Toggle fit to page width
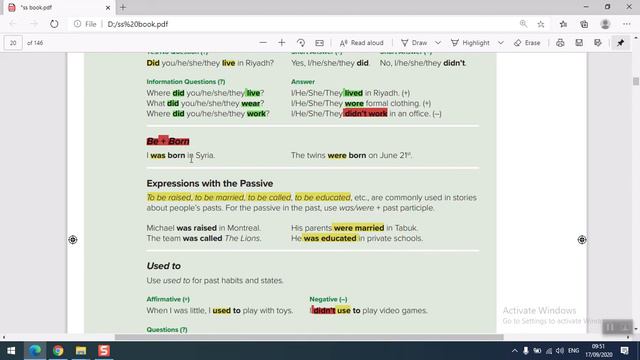This screenshot has height=360, width=640. pyautogui.click(x=320, y=43)
